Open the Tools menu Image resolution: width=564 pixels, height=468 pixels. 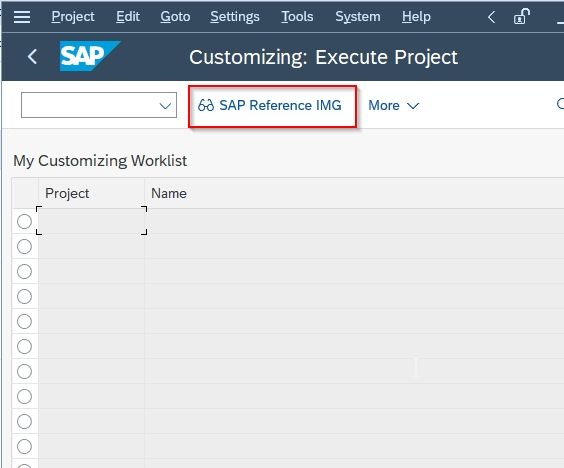point(297,17)
